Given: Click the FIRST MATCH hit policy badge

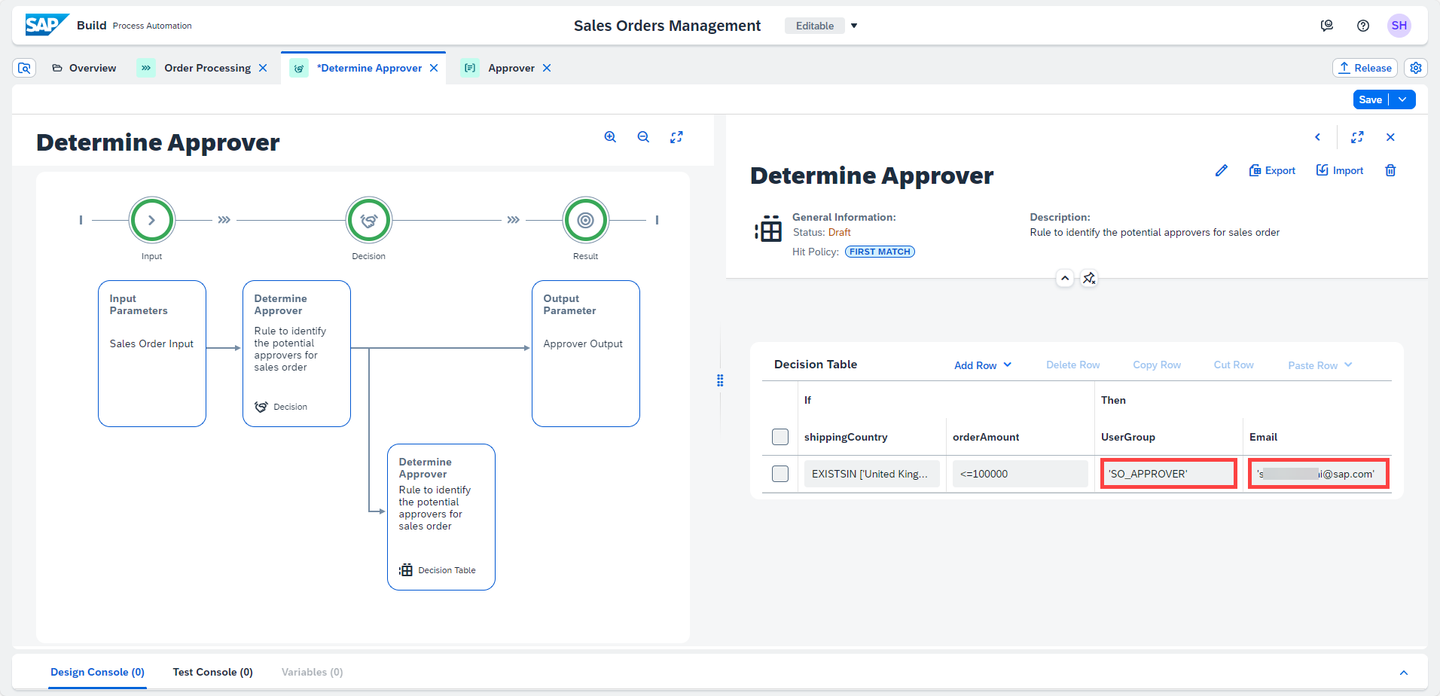Looking at the screenshot, I should coord(880,252).
